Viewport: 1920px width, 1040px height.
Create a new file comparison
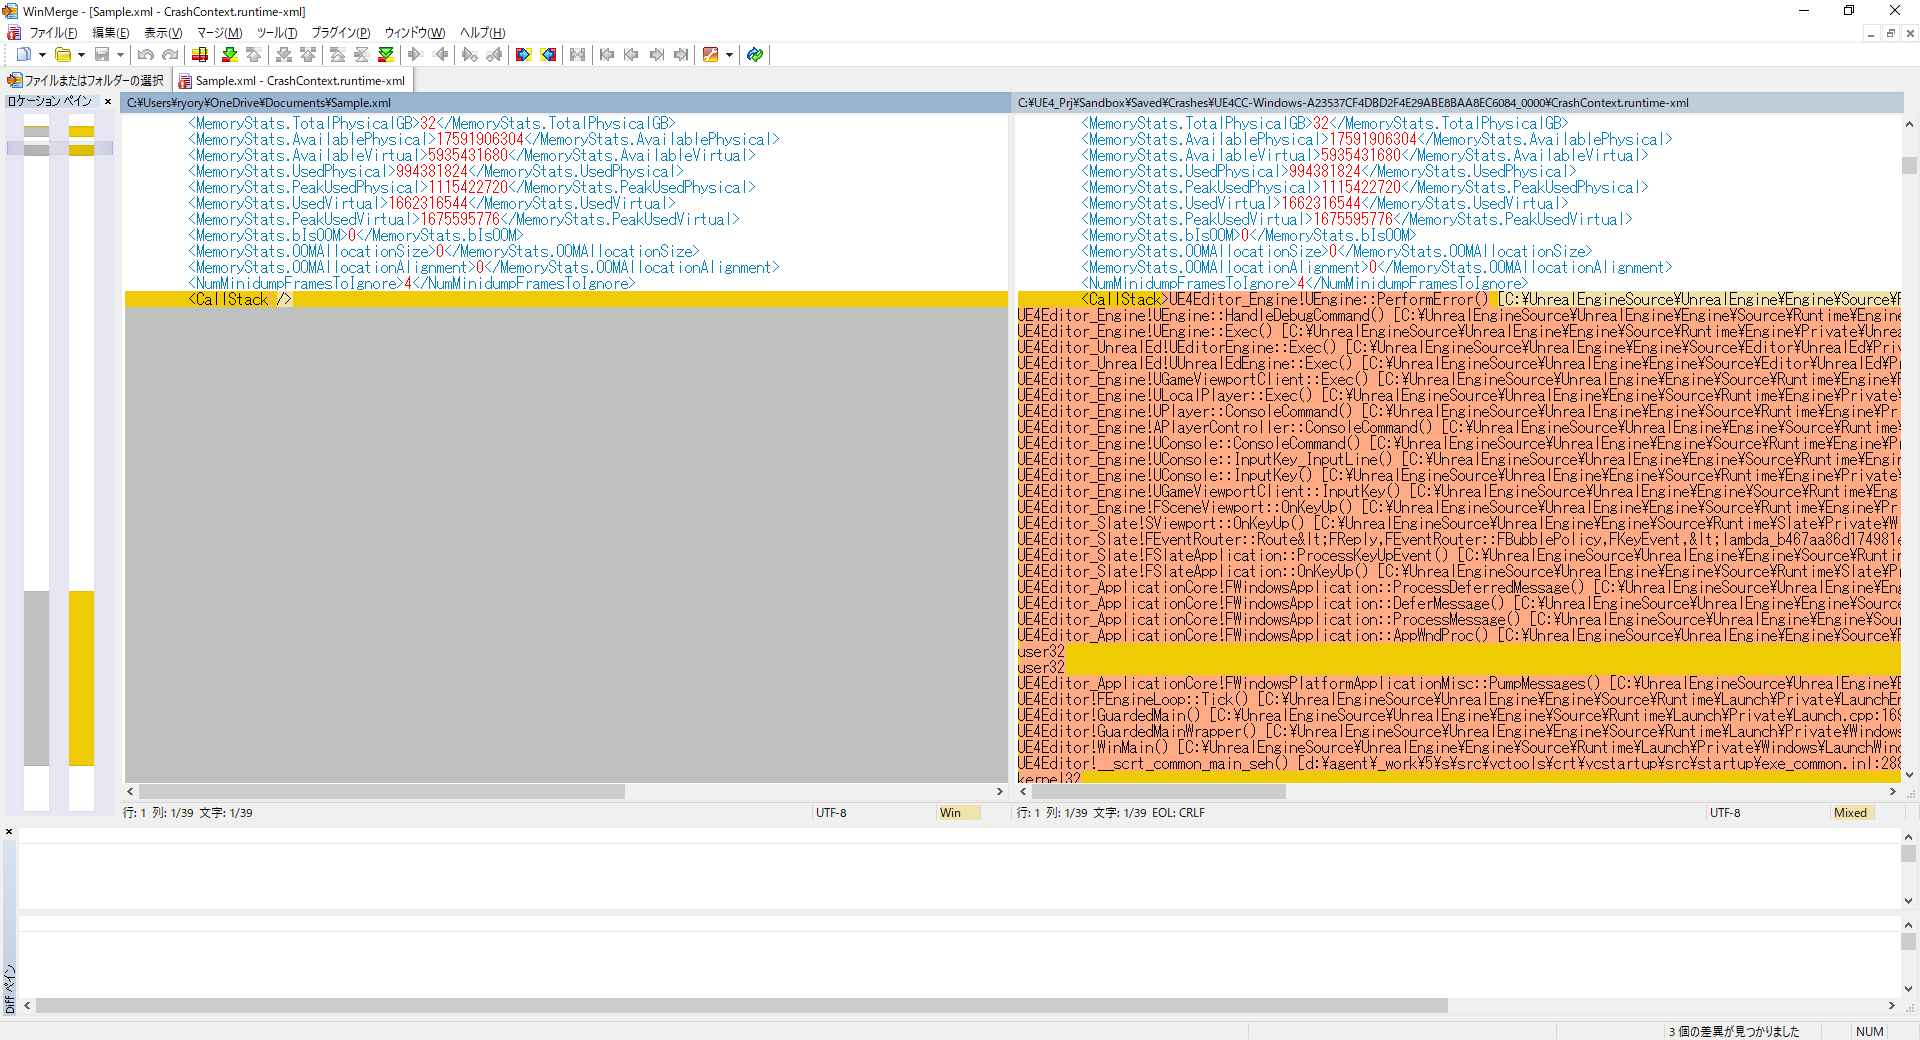tap(23, 55)
